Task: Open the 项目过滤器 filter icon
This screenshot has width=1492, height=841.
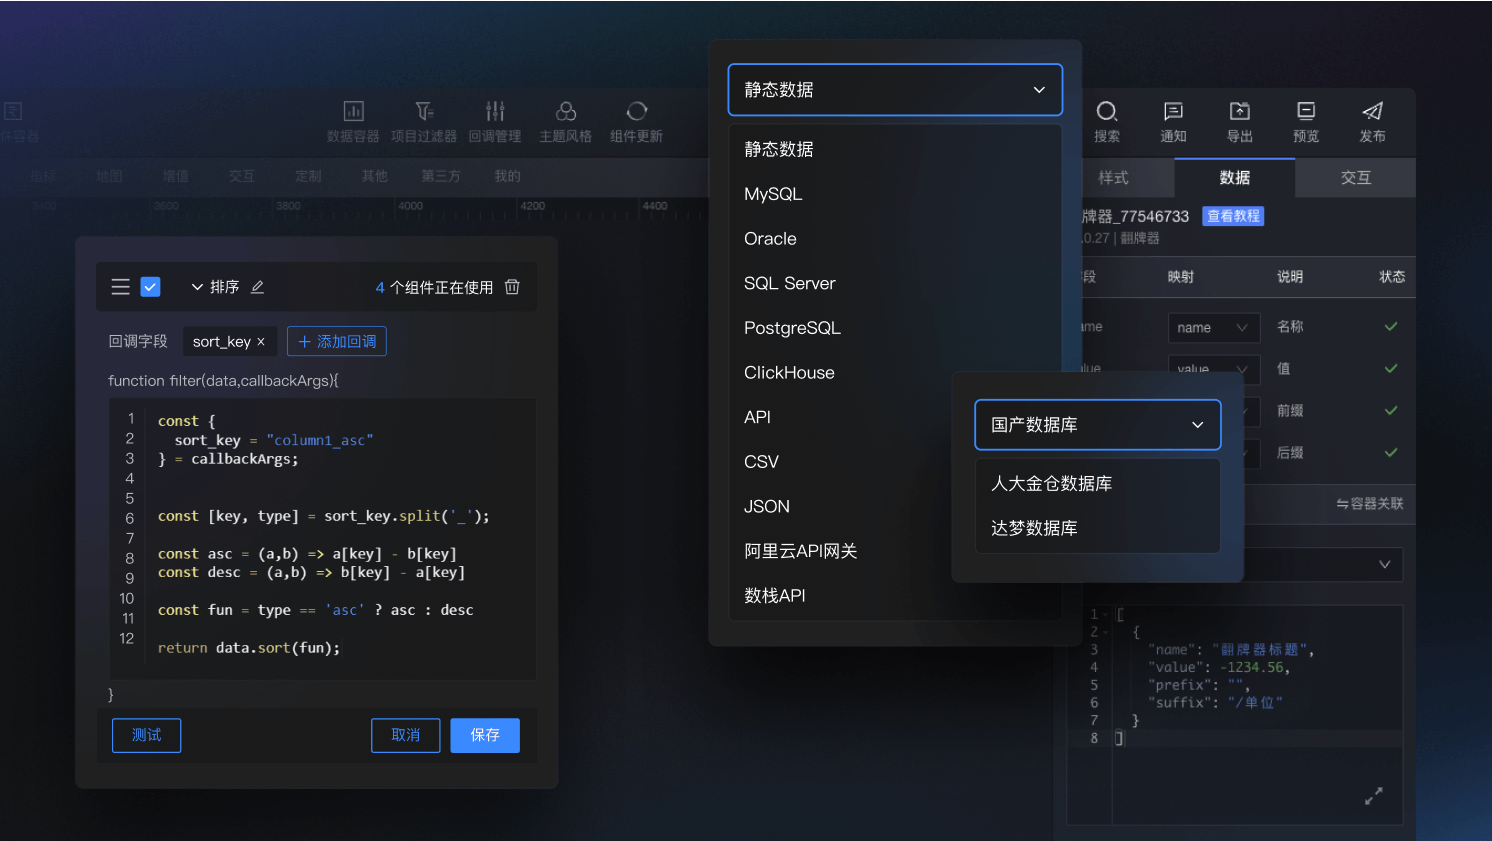Action: pyautogui.click(x=424, y=111)
